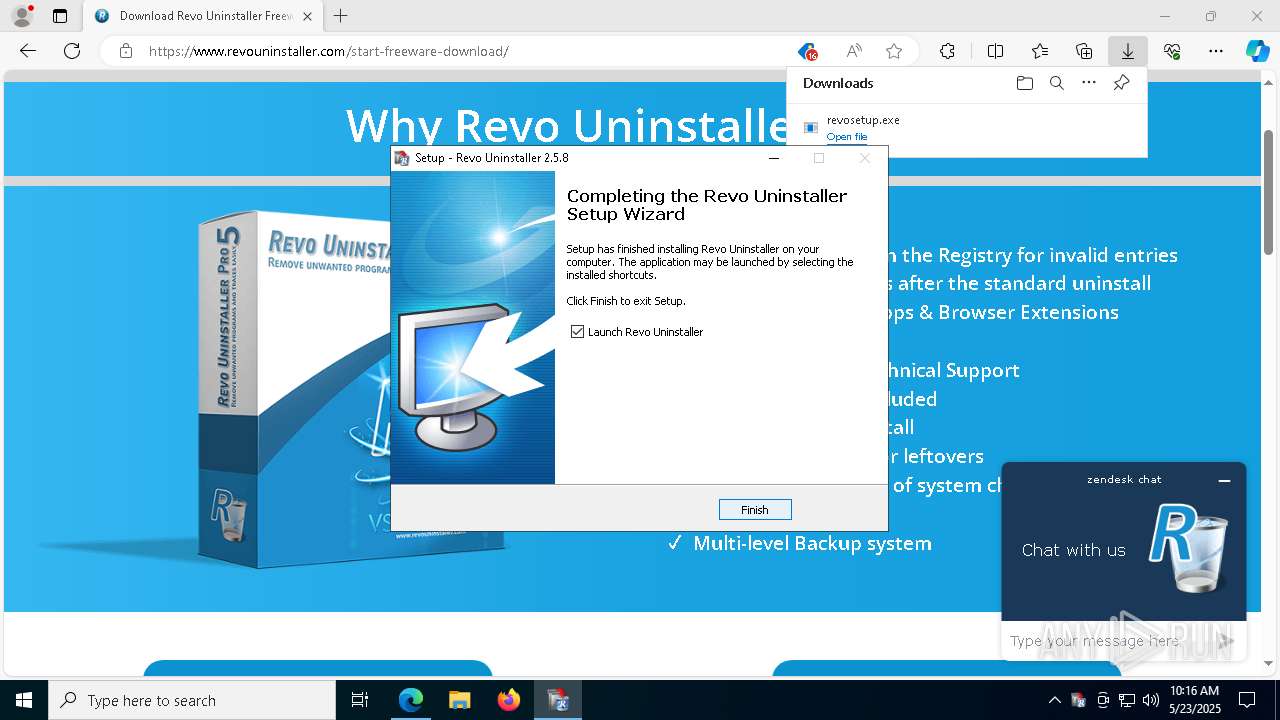Minimize the zendesk chat widget
The height and width of the screenshot is (720, 1280).
[1224, 481]
